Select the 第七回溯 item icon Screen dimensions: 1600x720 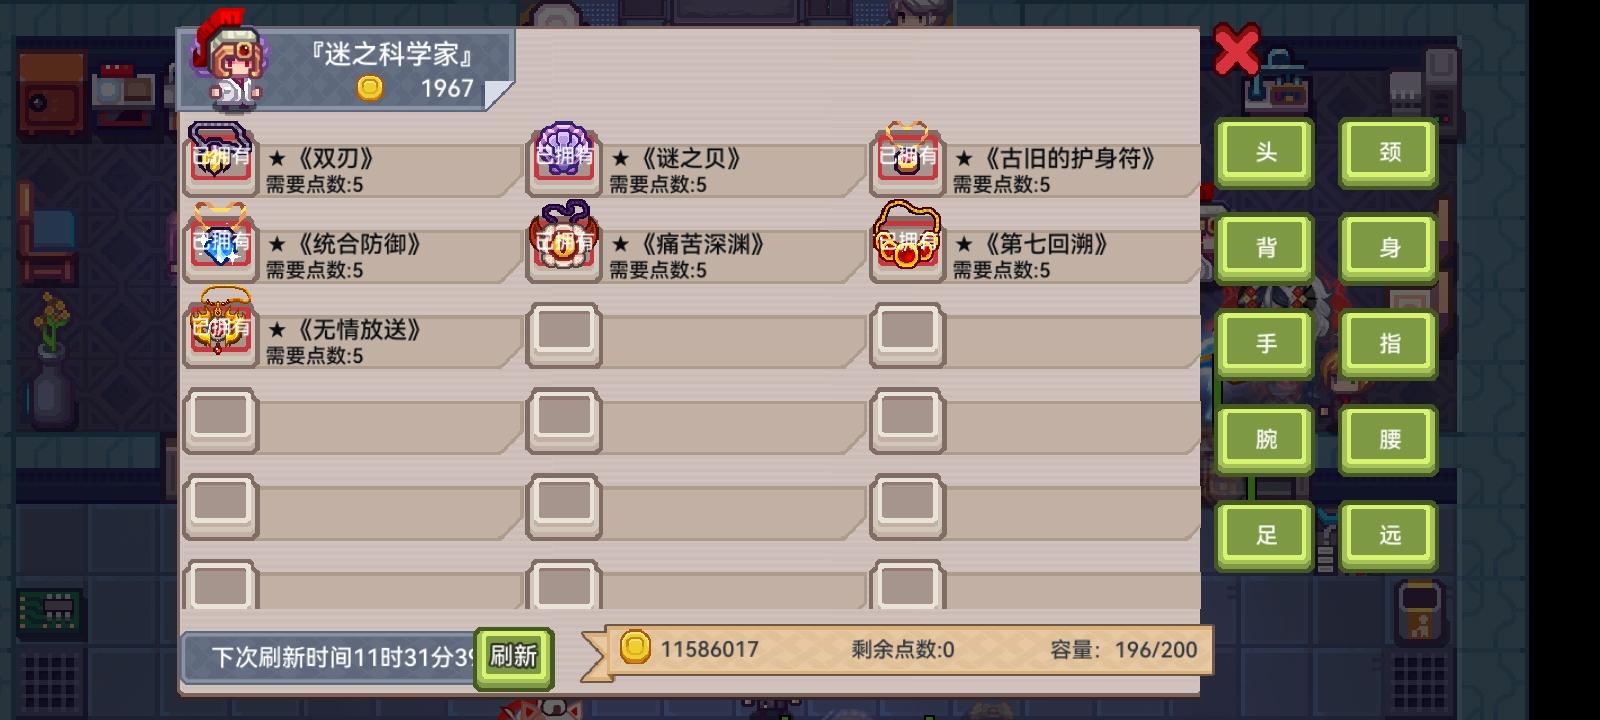pos(907,241)
